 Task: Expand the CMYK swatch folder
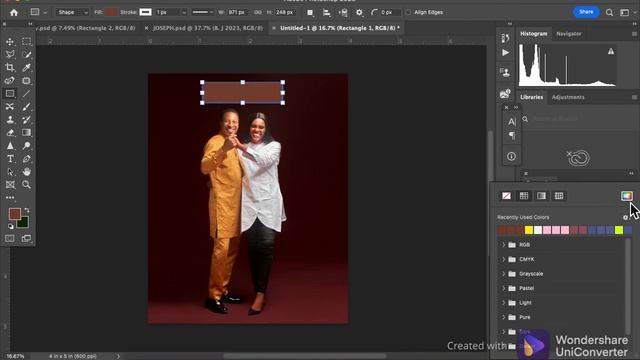(x=503, y=259)
